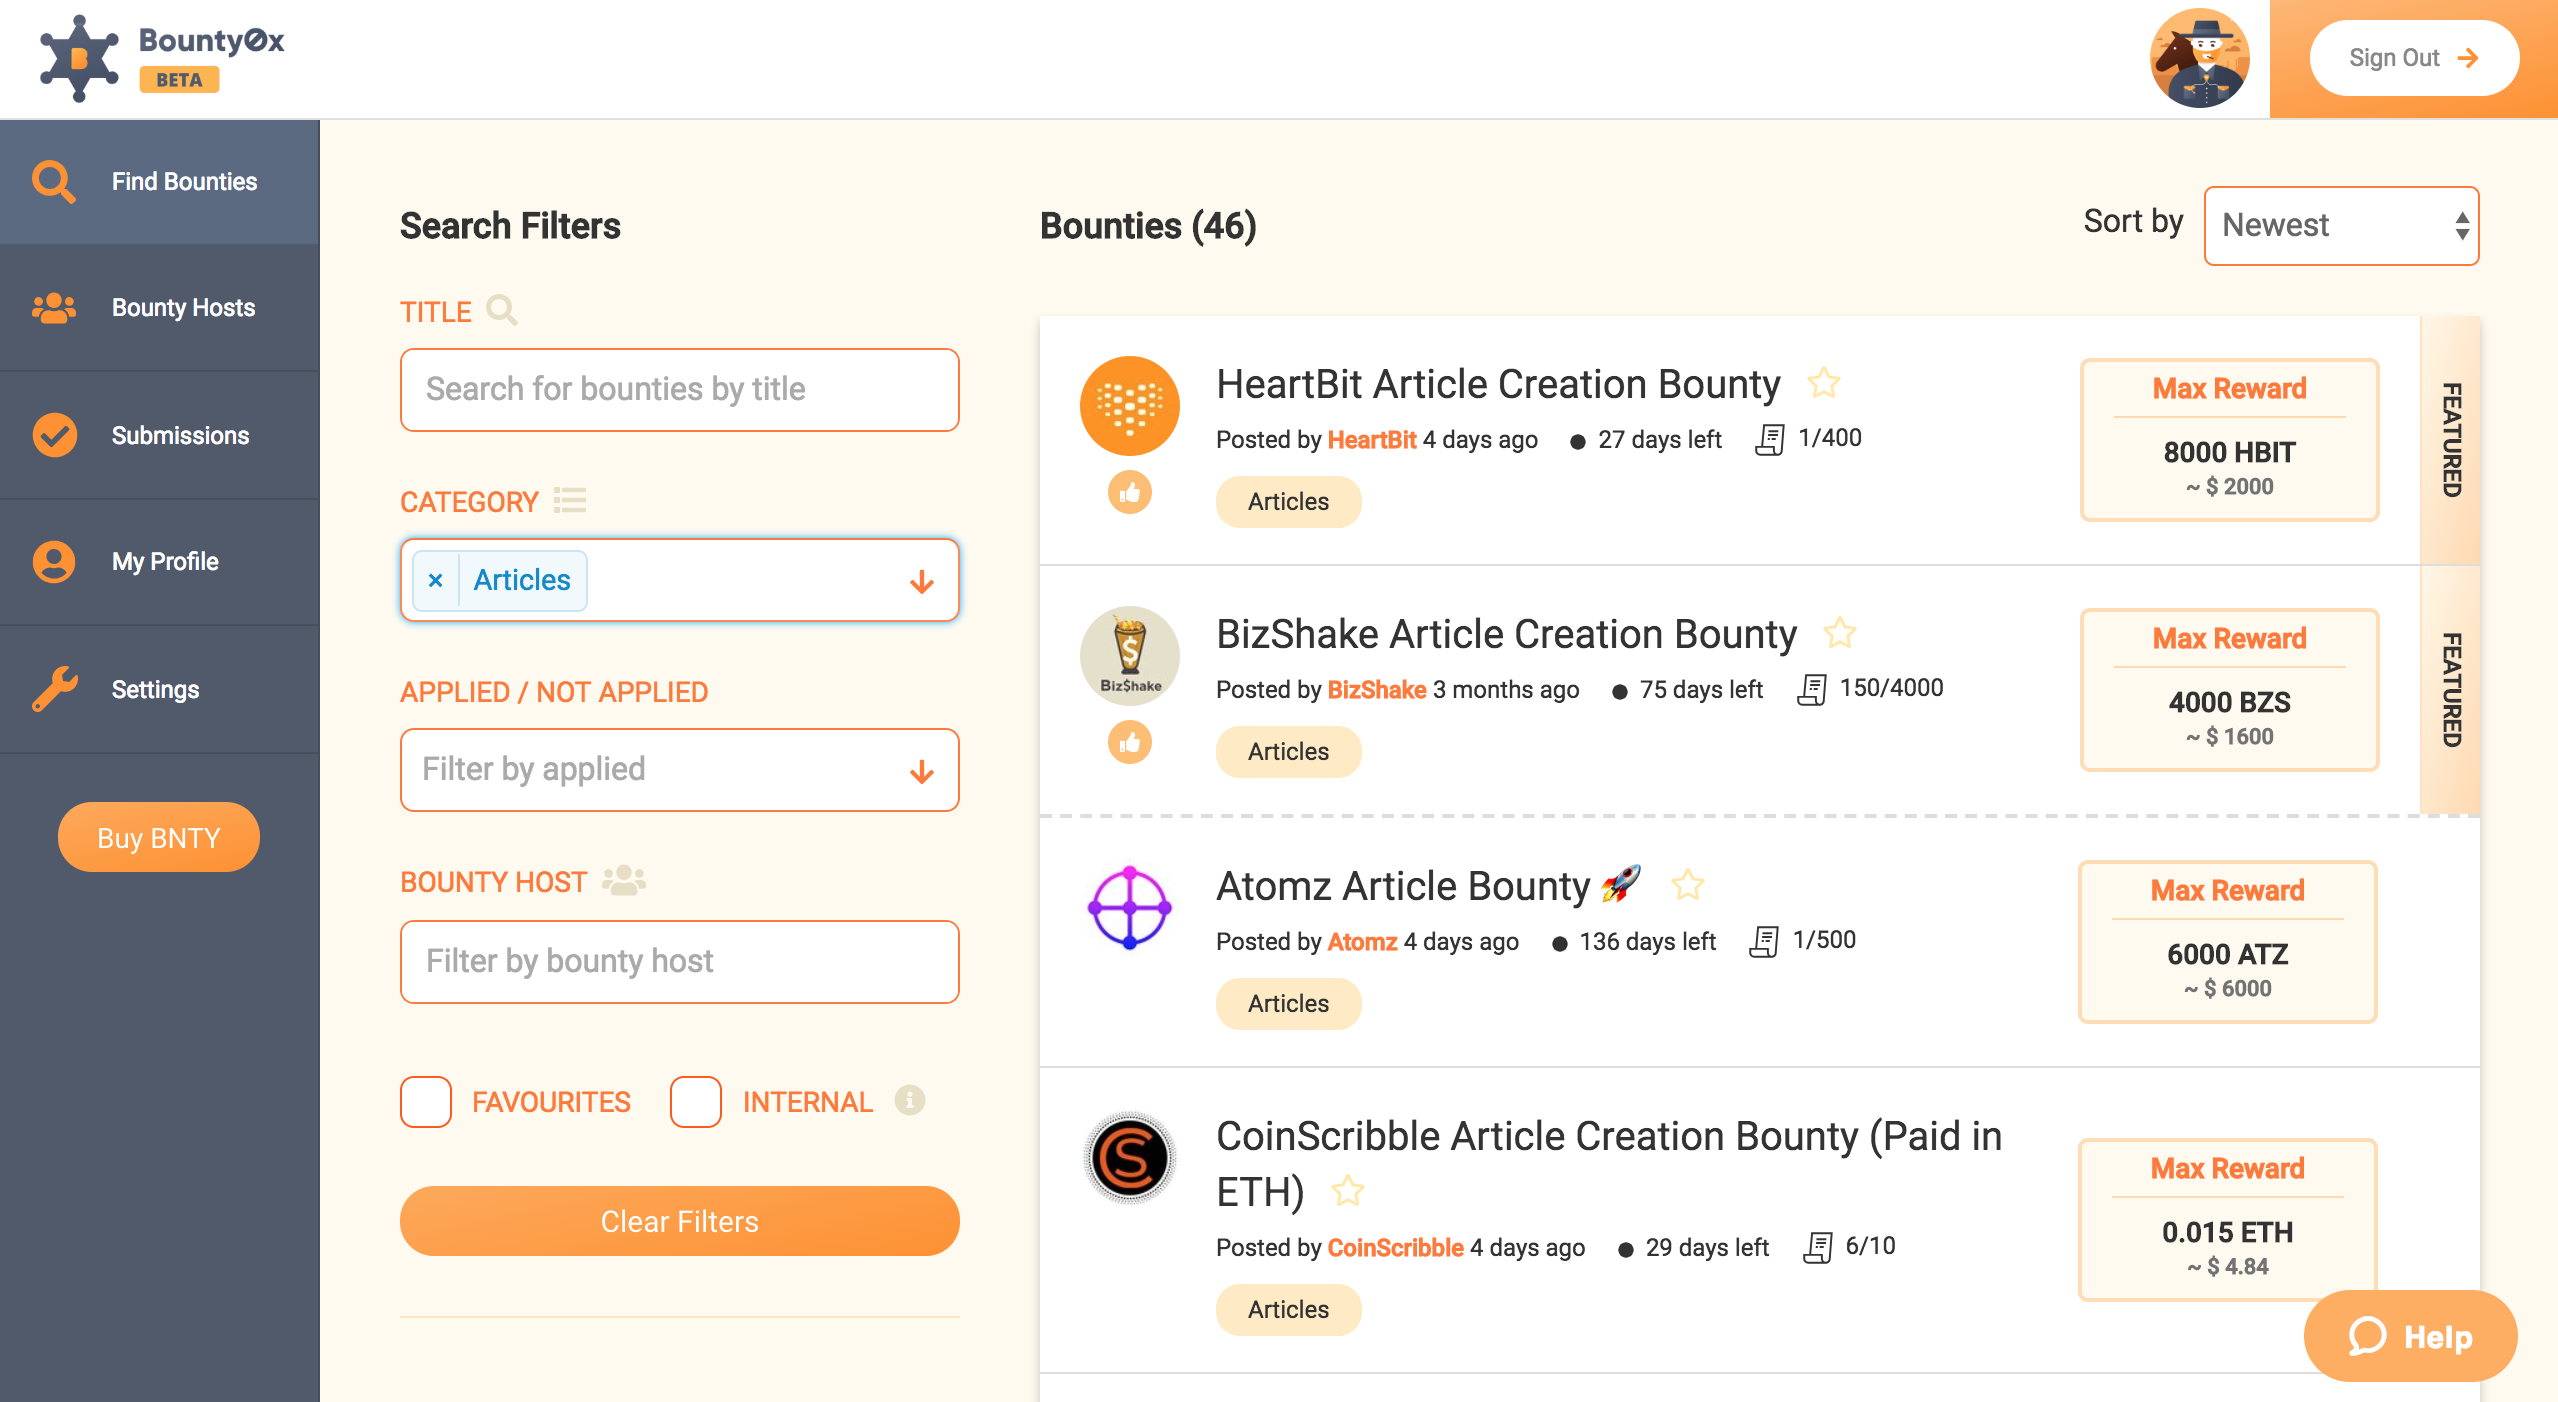The height and width of the screenshot is (1402, 2558).
Task: Enable the FAVOURITES checkbox
Action: (x=425, y=1102)
